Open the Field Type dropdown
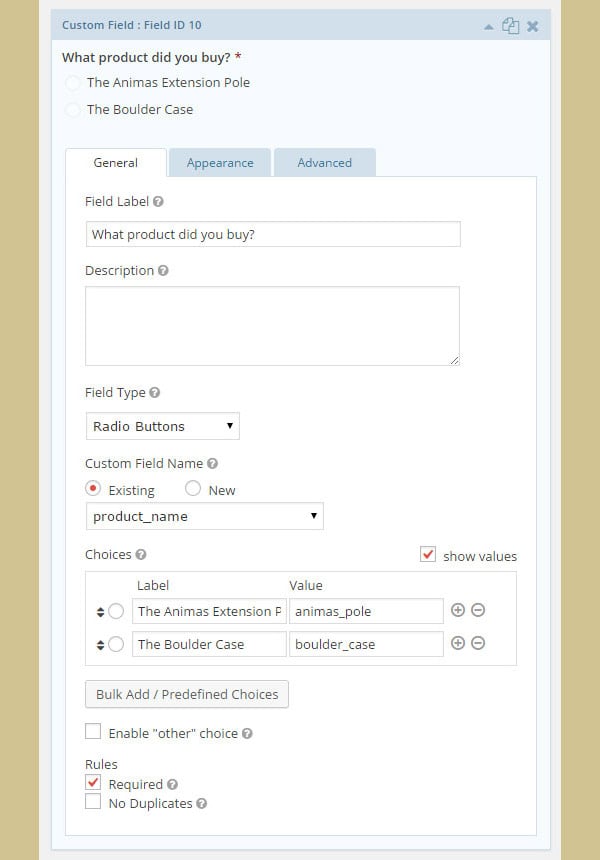Viewport: 600px width, 860px height. (x=162, y=425)
